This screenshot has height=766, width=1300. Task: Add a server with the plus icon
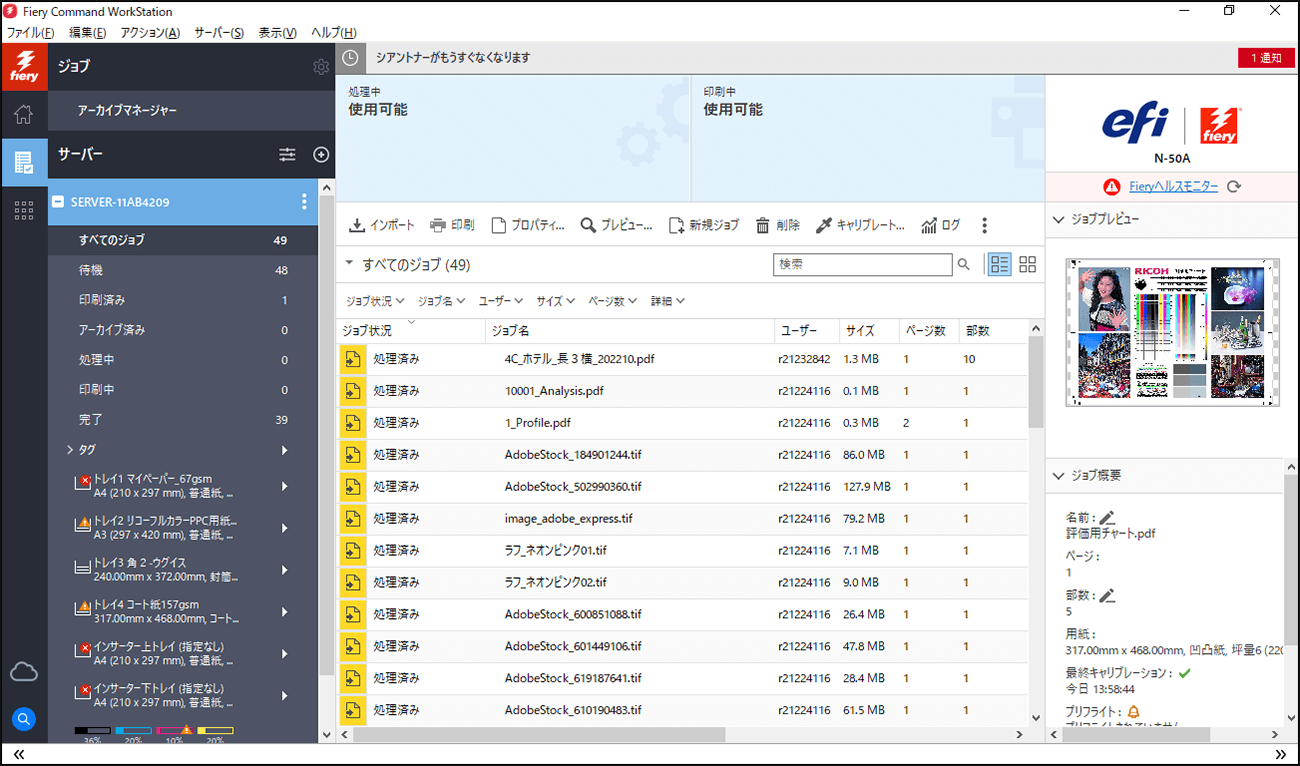[321, 155]
